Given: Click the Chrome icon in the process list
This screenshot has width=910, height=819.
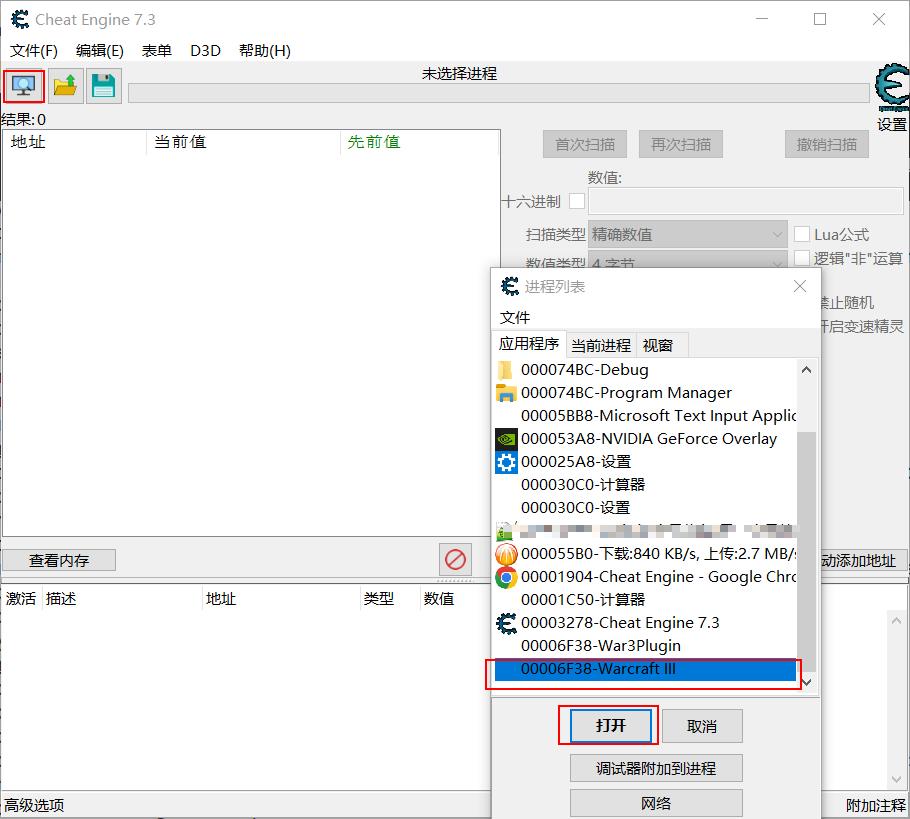Looking at the screenshot, I should (x=506, y=577).
